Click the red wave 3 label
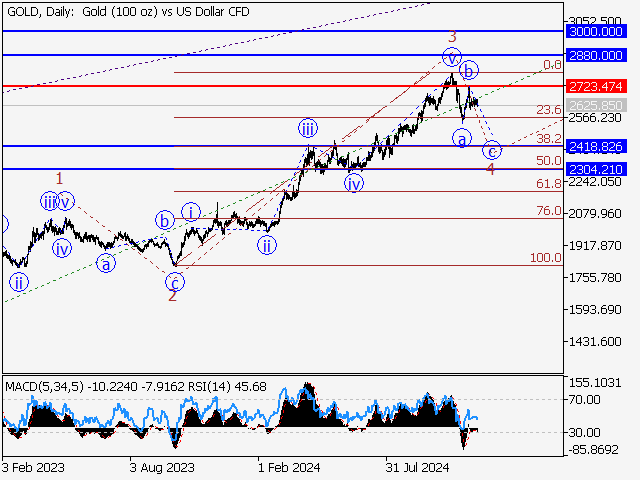 tap(451, 37)
